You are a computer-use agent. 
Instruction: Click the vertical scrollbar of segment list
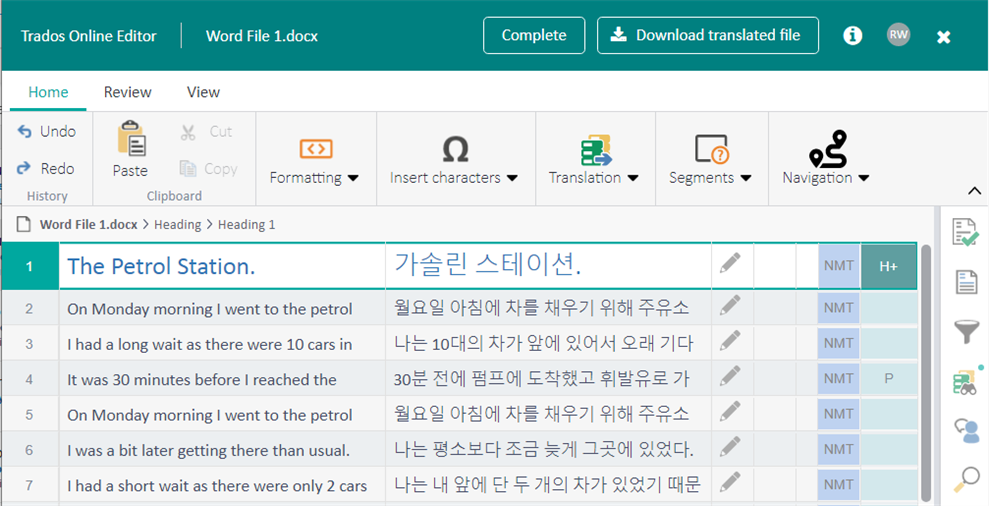(926, 372)
